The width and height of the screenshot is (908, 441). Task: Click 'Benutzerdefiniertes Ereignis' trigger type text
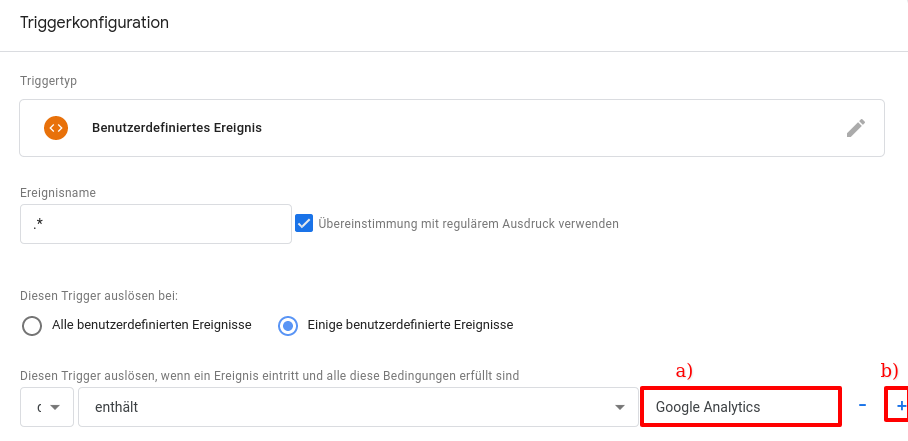176,128
